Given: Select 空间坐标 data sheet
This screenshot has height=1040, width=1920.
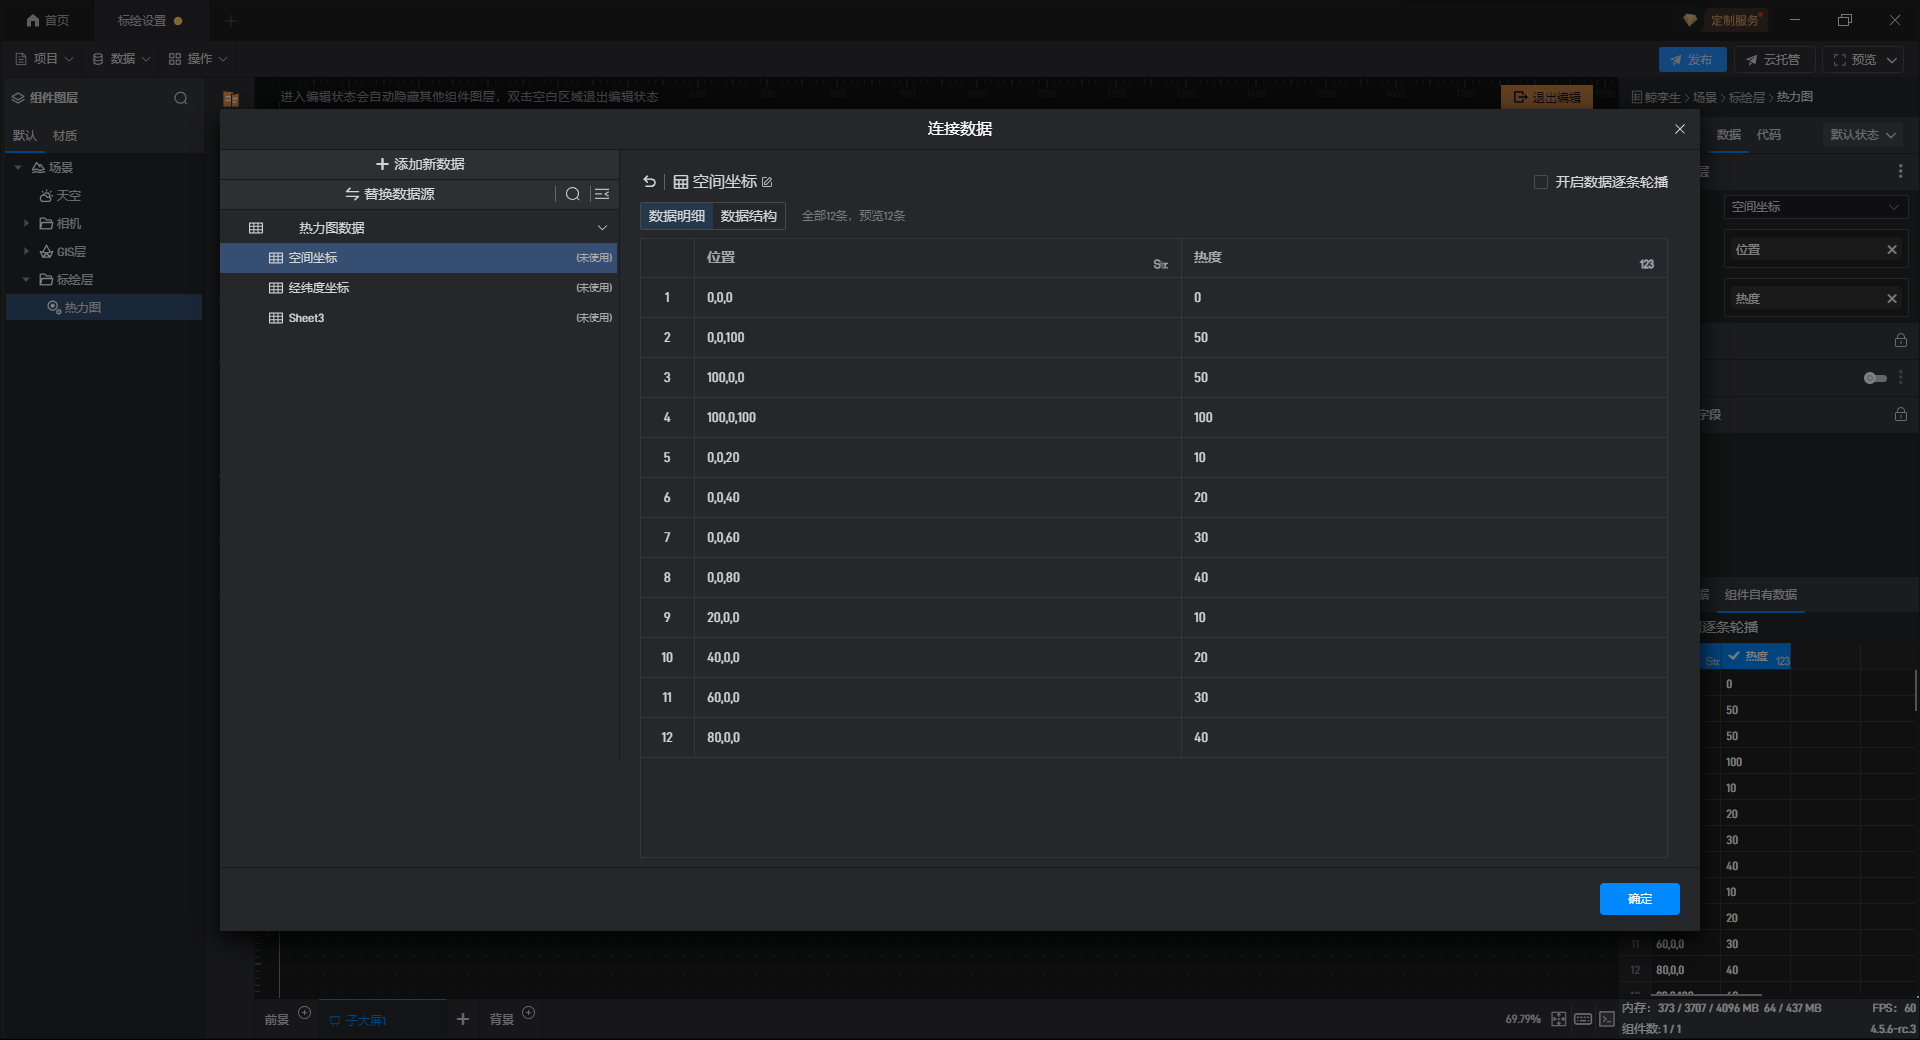Looking at the screenshot, I should click(418, 258).
